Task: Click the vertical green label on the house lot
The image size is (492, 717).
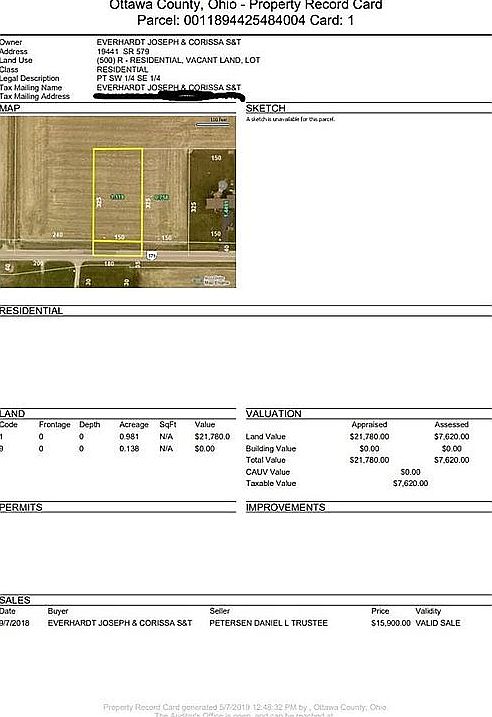Action: pyautogui.click(x=226, y=208)
